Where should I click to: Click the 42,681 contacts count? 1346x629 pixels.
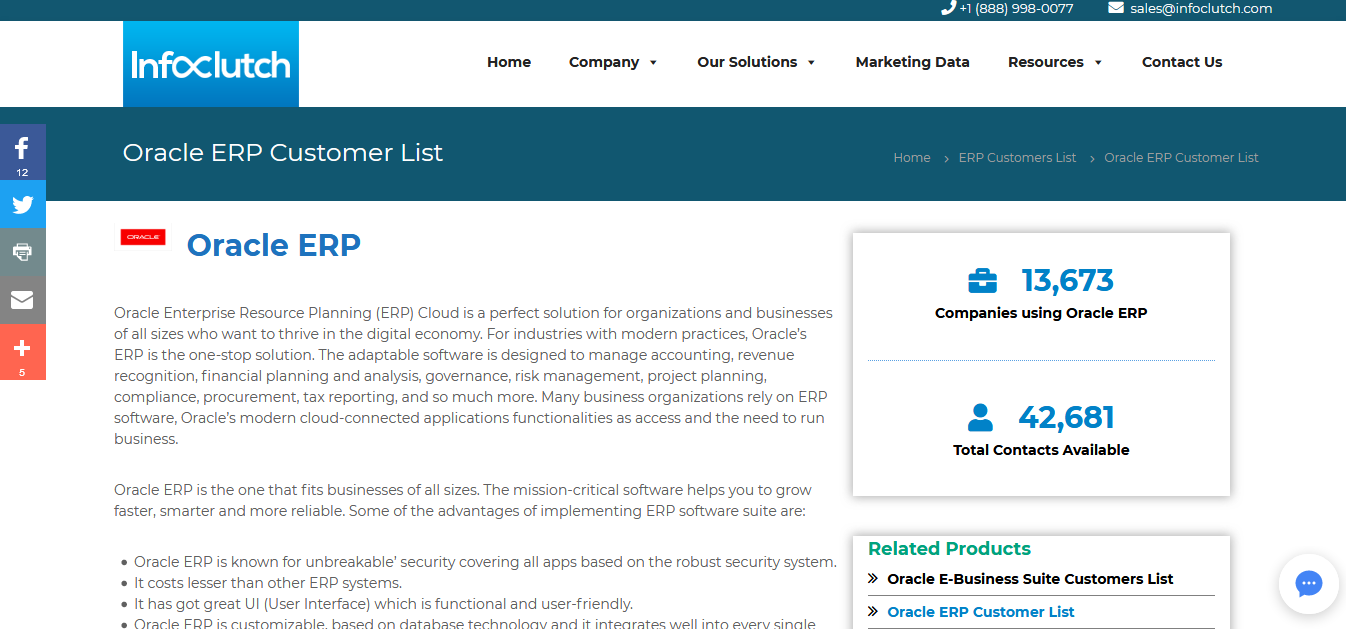pyautogui.click(x=1066, y=417)
